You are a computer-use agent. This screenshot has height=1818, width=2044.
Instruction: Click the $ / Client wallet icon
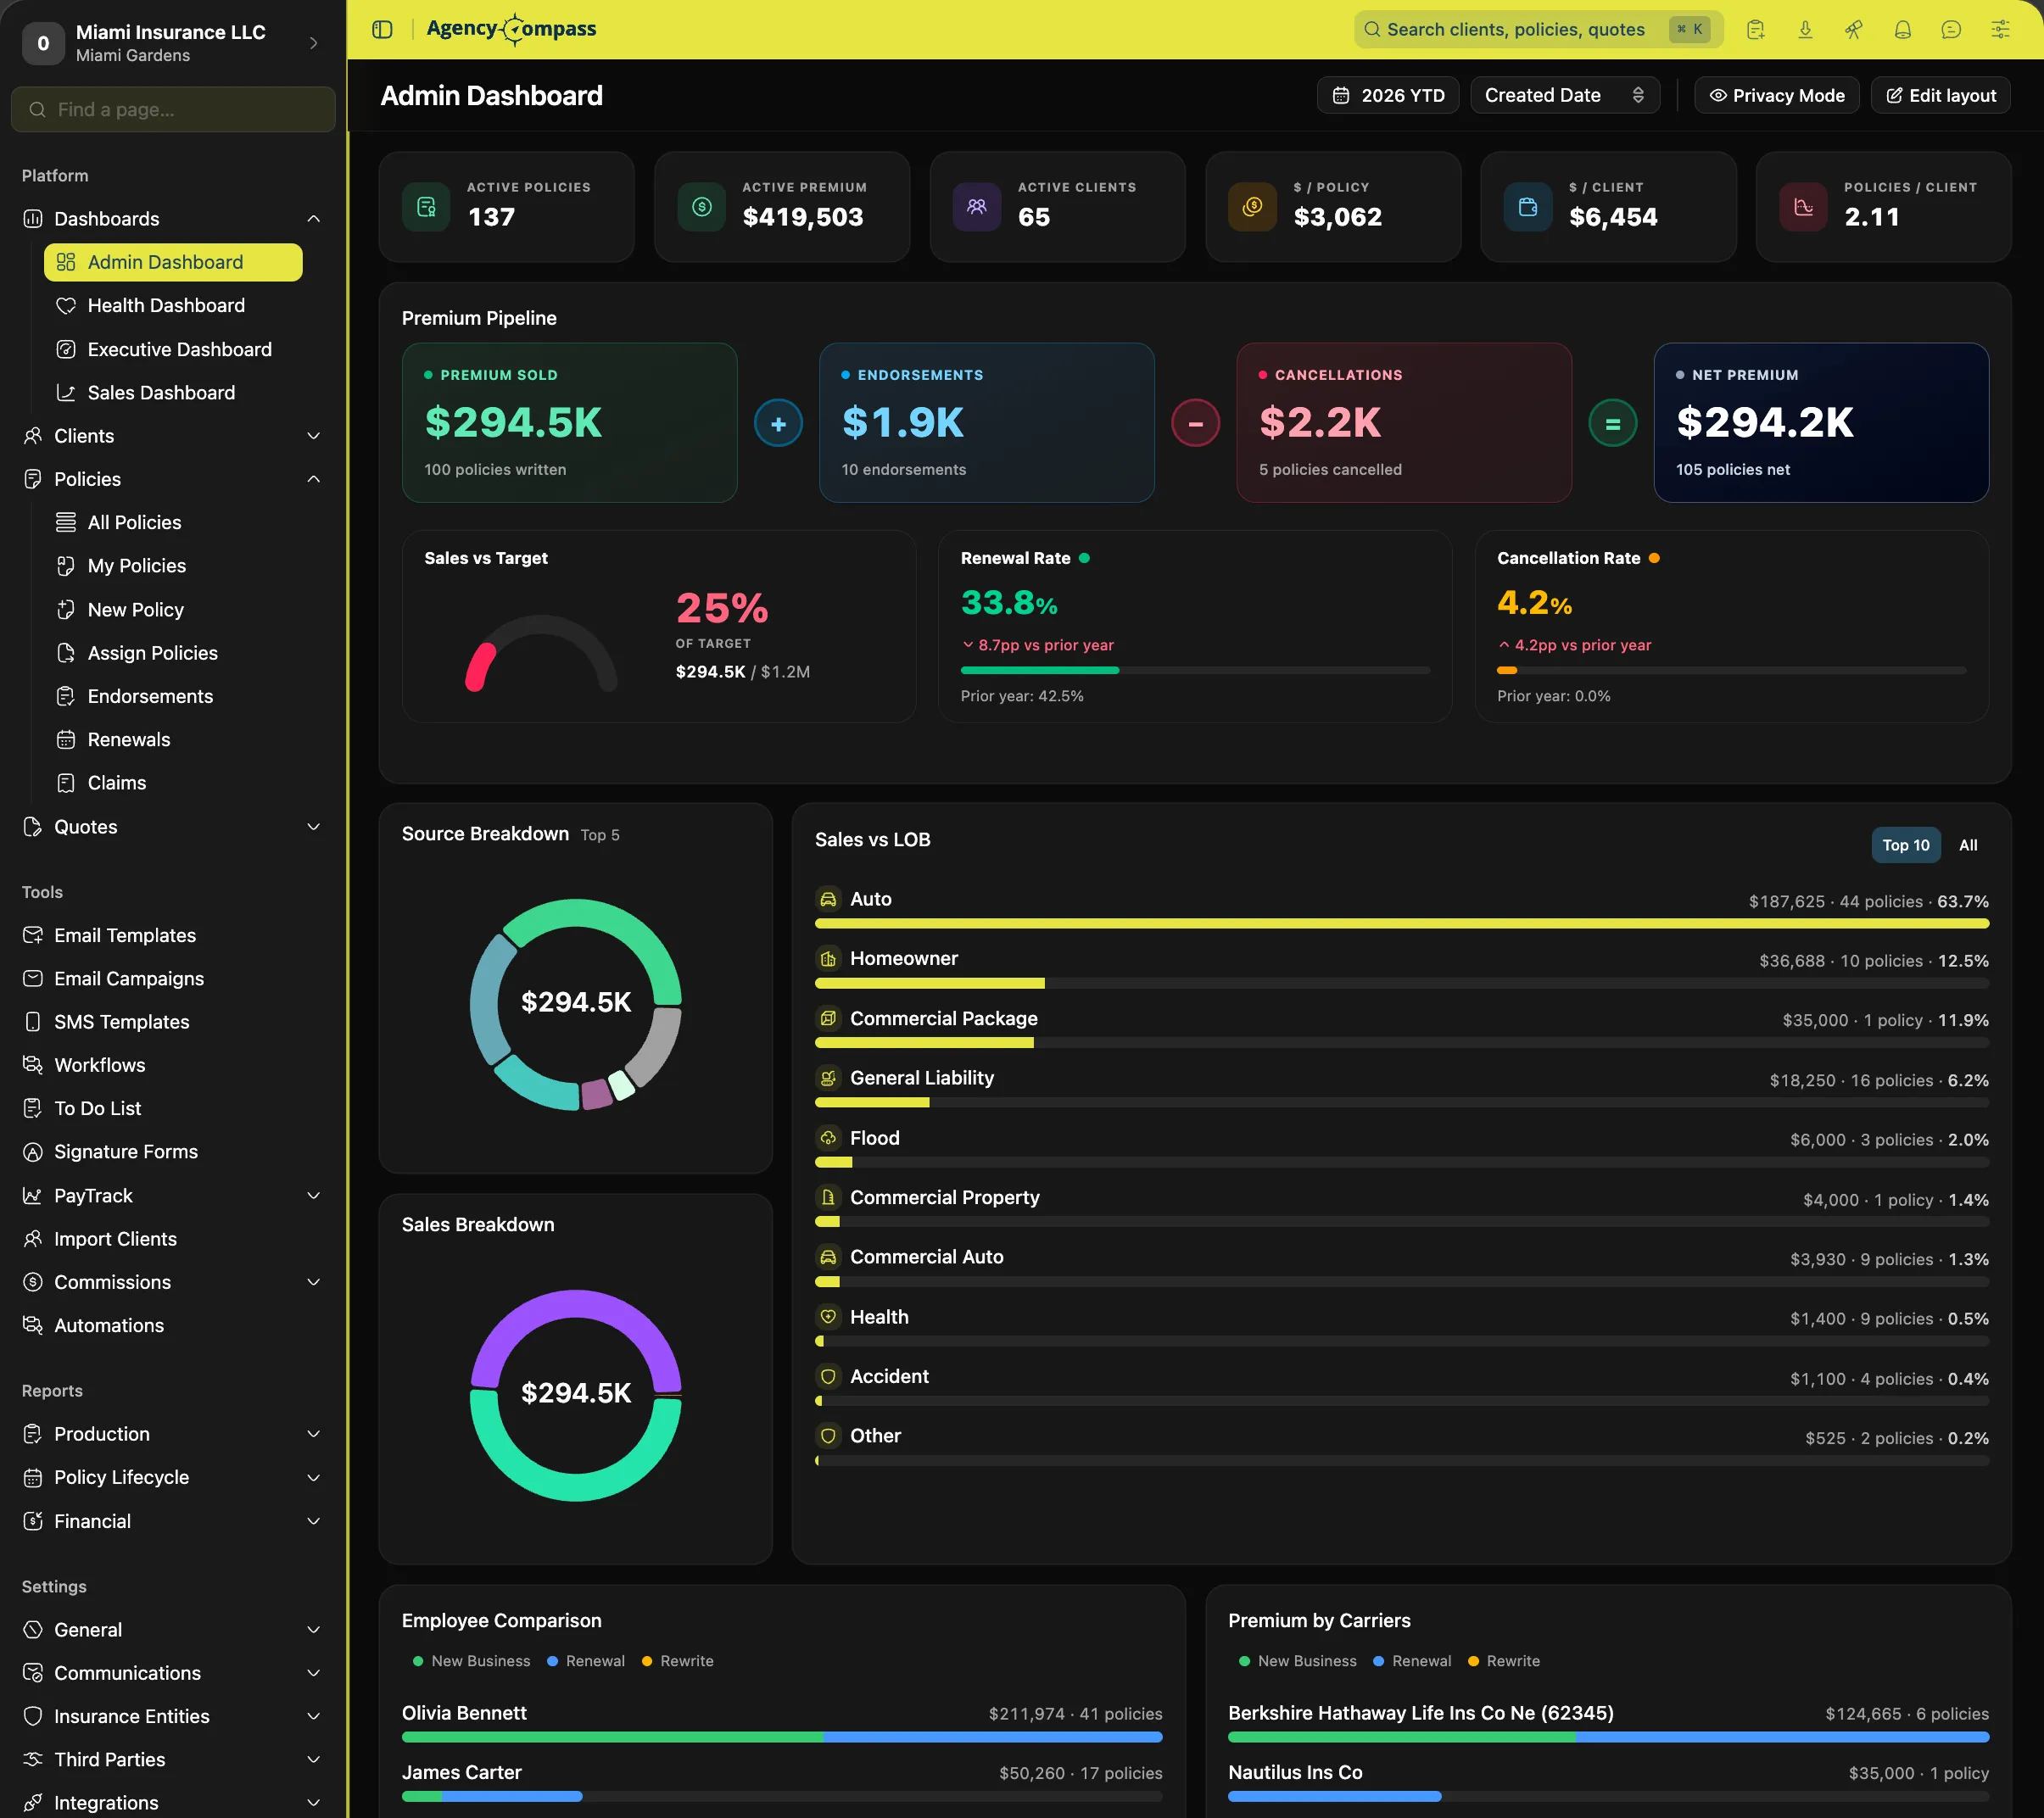point(1528,207)
